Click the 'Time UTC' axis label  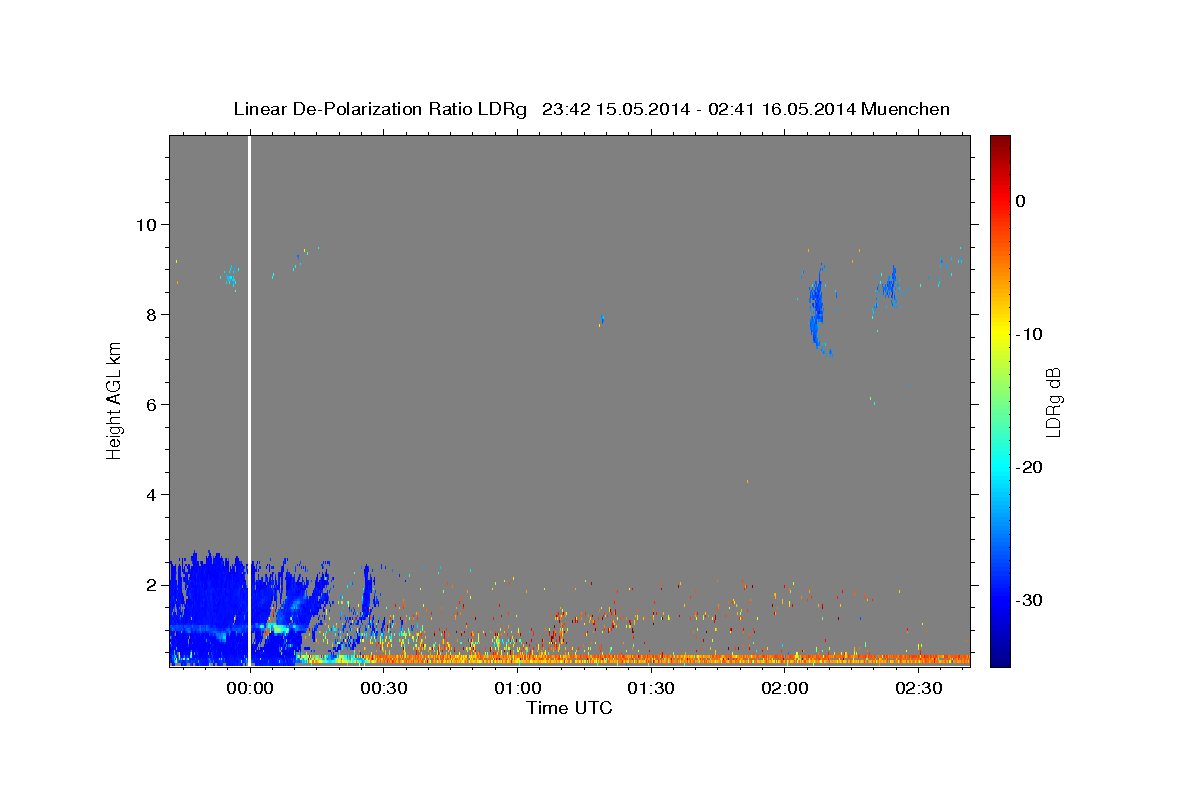coord(569,708)
